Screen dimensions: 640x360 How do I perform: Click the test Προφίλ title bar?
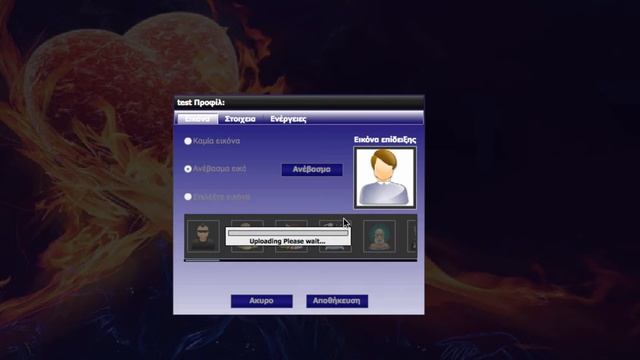pos(299,102)
